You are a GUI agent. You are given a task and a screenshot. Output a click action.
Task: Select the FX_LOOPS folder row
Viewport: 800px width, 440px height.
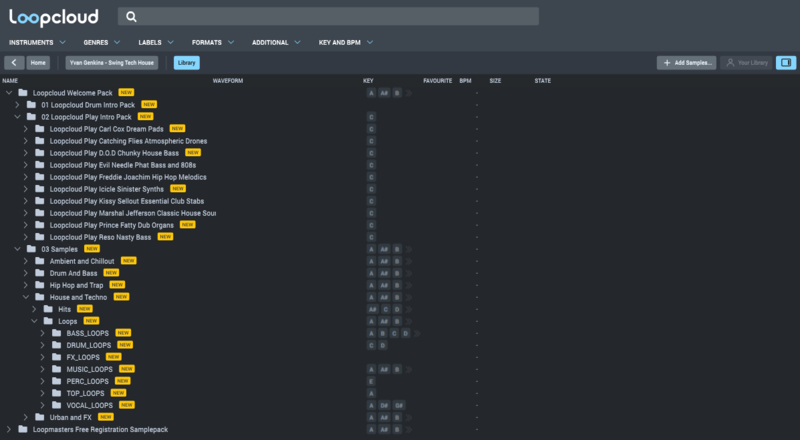pos(83,357)
